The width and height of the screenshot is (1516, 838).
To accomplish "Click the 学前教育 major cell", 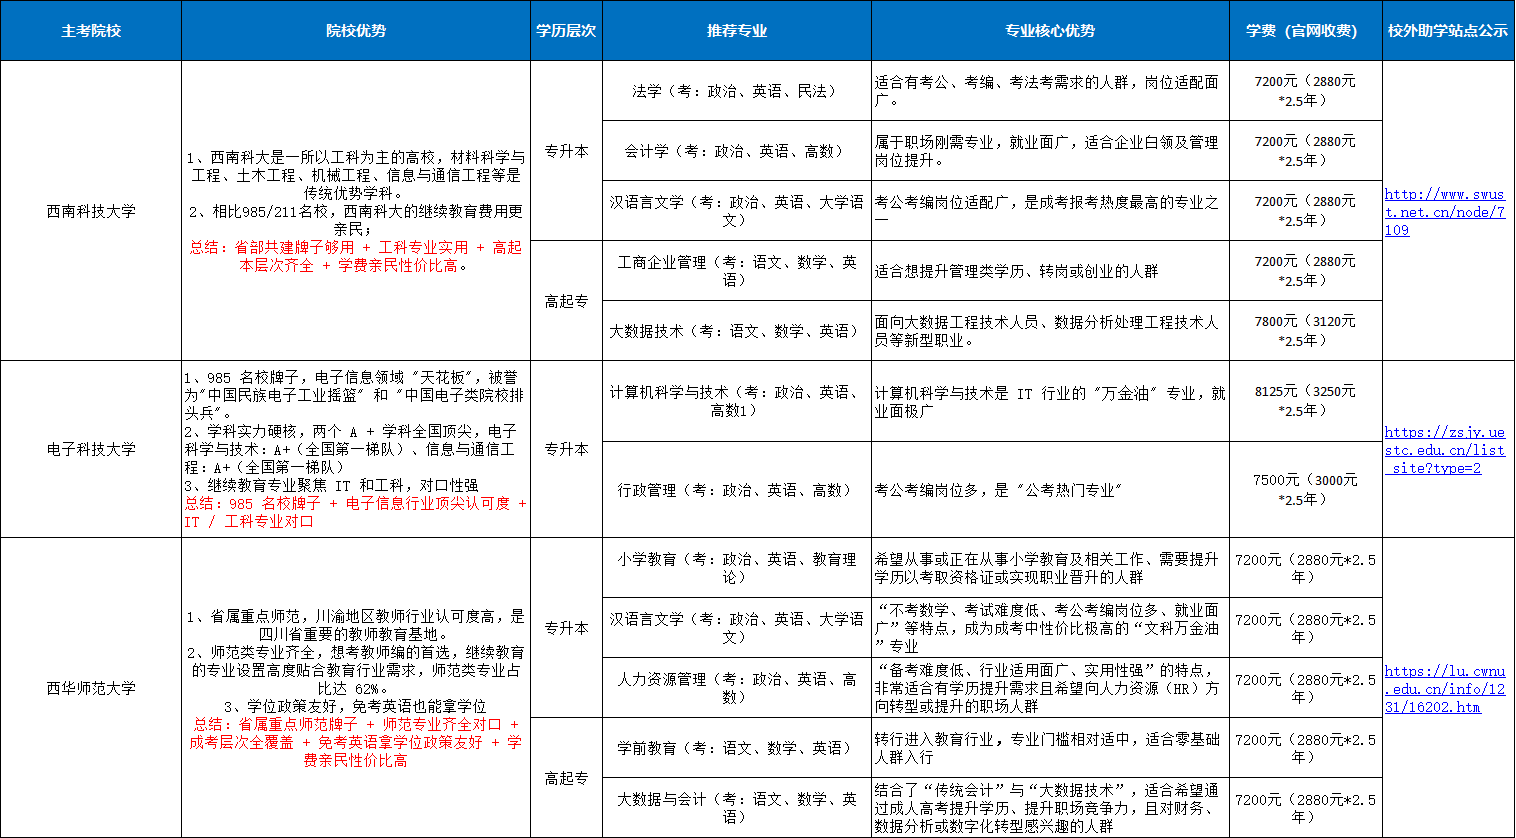I will pos(737,748).
